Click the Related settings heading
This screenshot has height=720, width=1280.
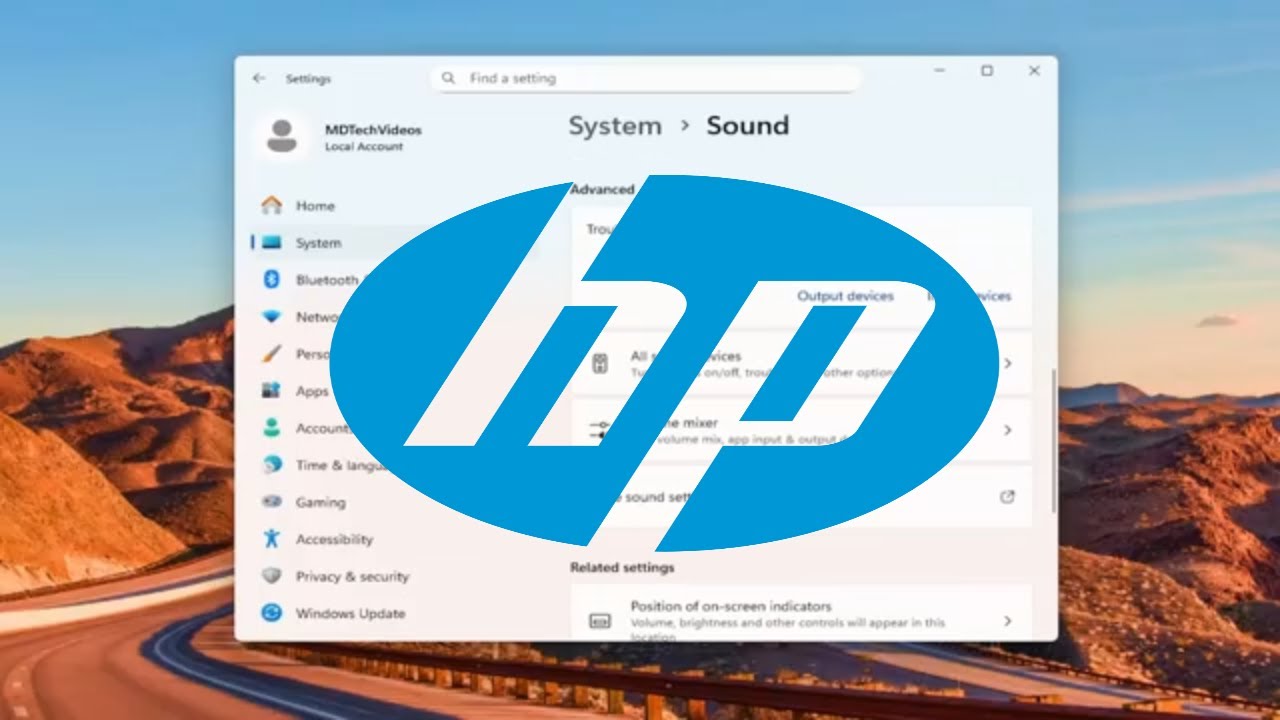(x=622, y=567)
